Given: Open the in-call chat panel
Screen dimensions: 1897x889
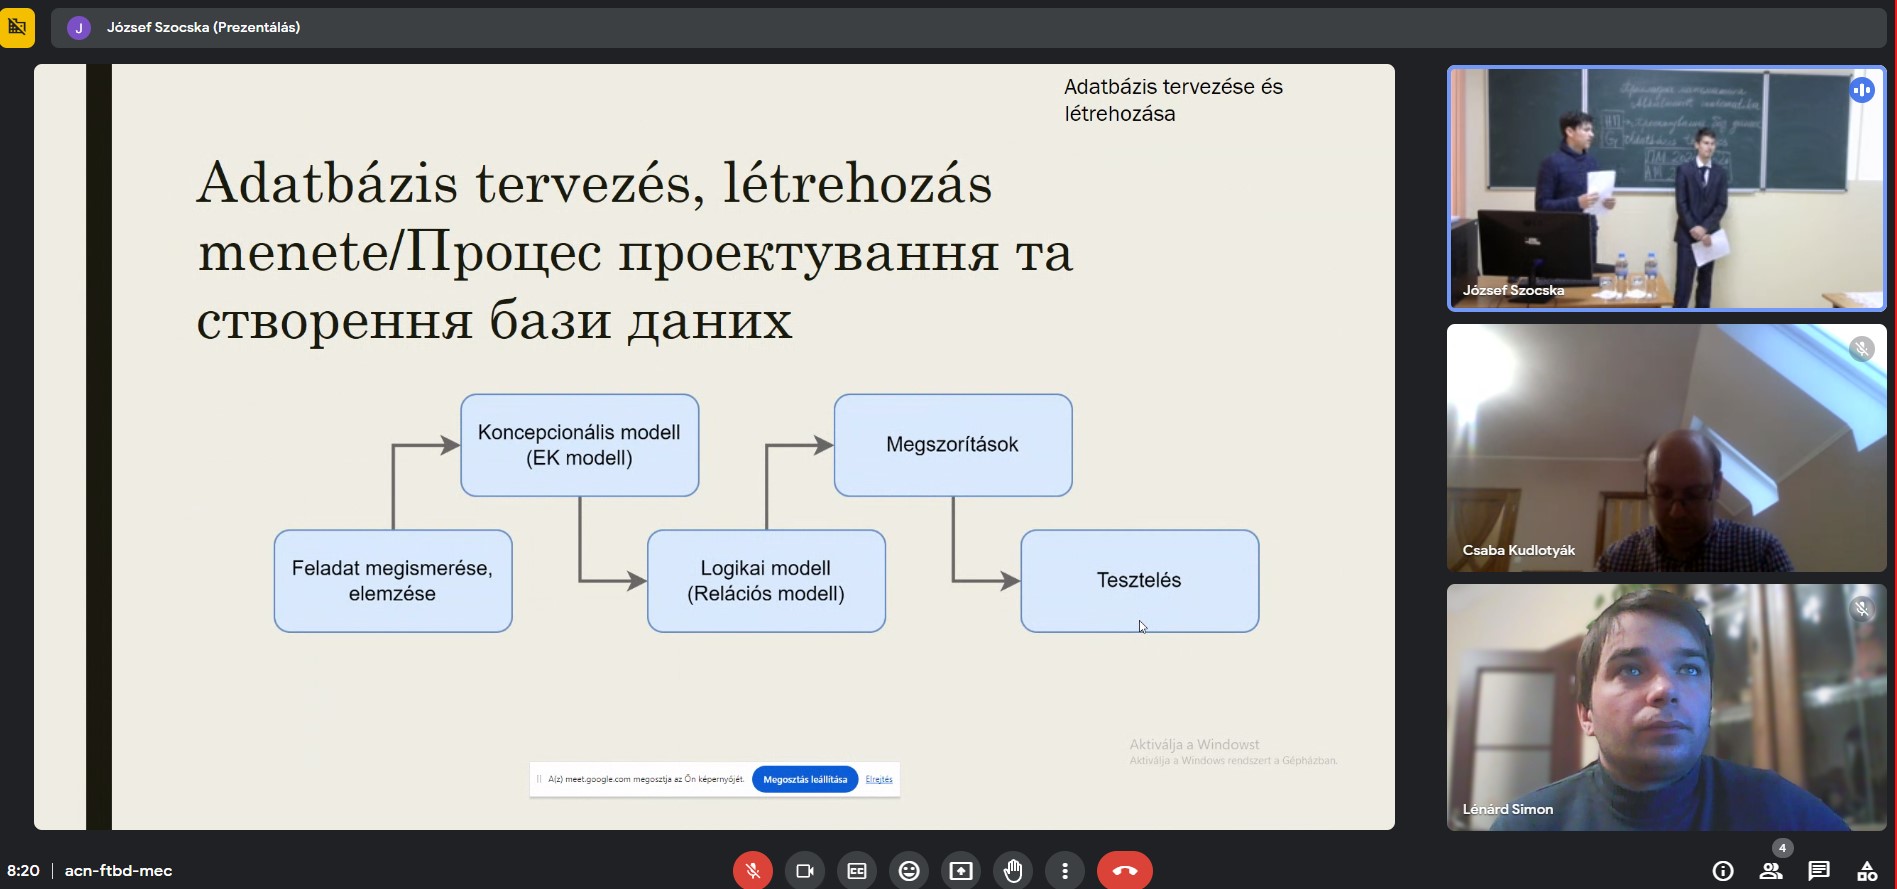Looking at the screenshot, I should (x=1818, y=870).
